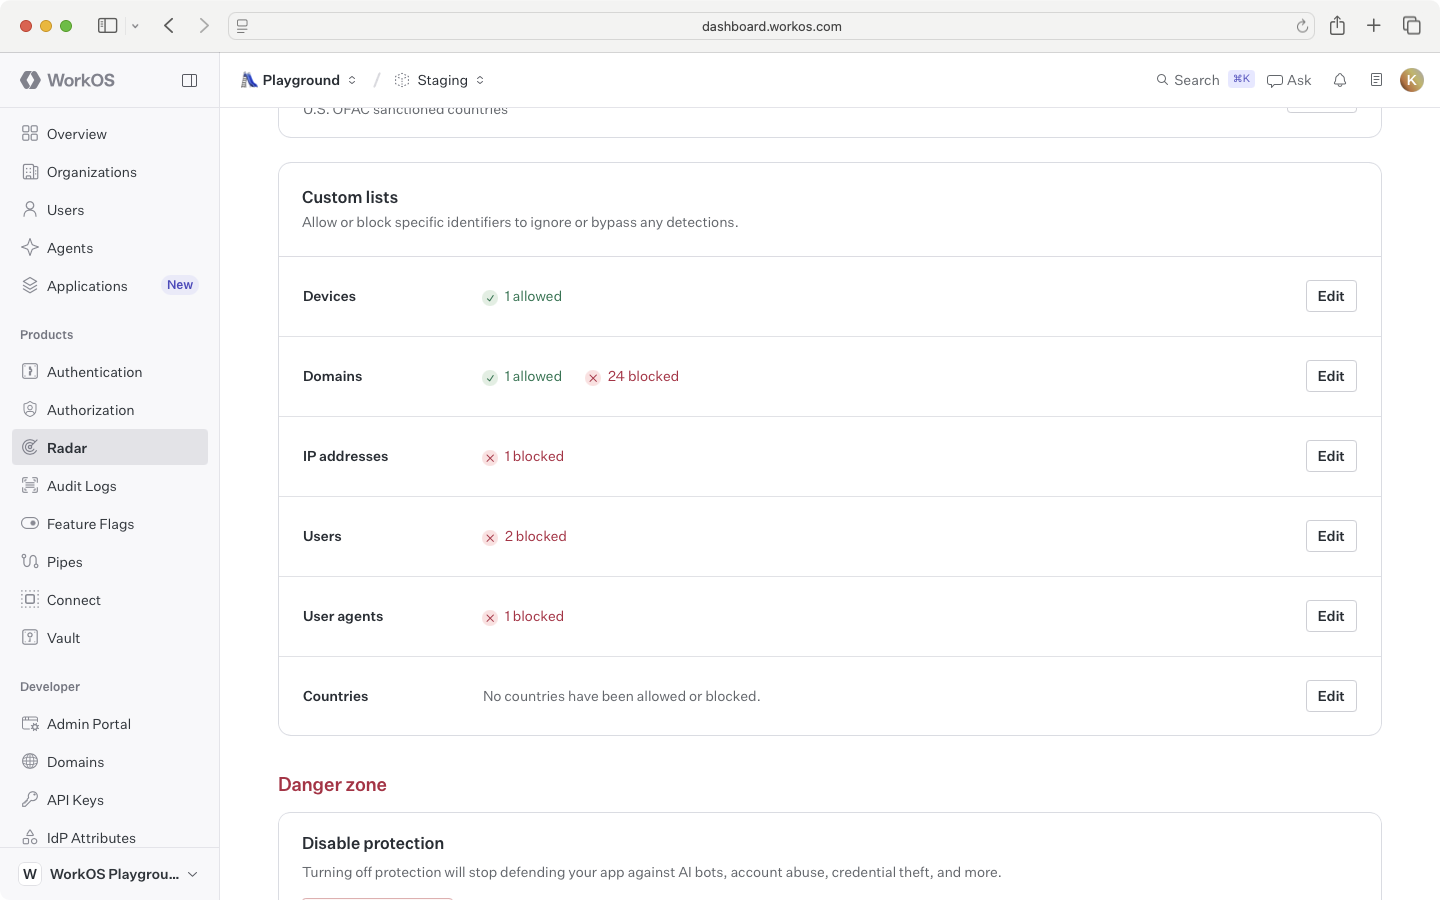Click the Organizations building icon
This screenshot has width=1440, height=900.
[x=30, y=172]
